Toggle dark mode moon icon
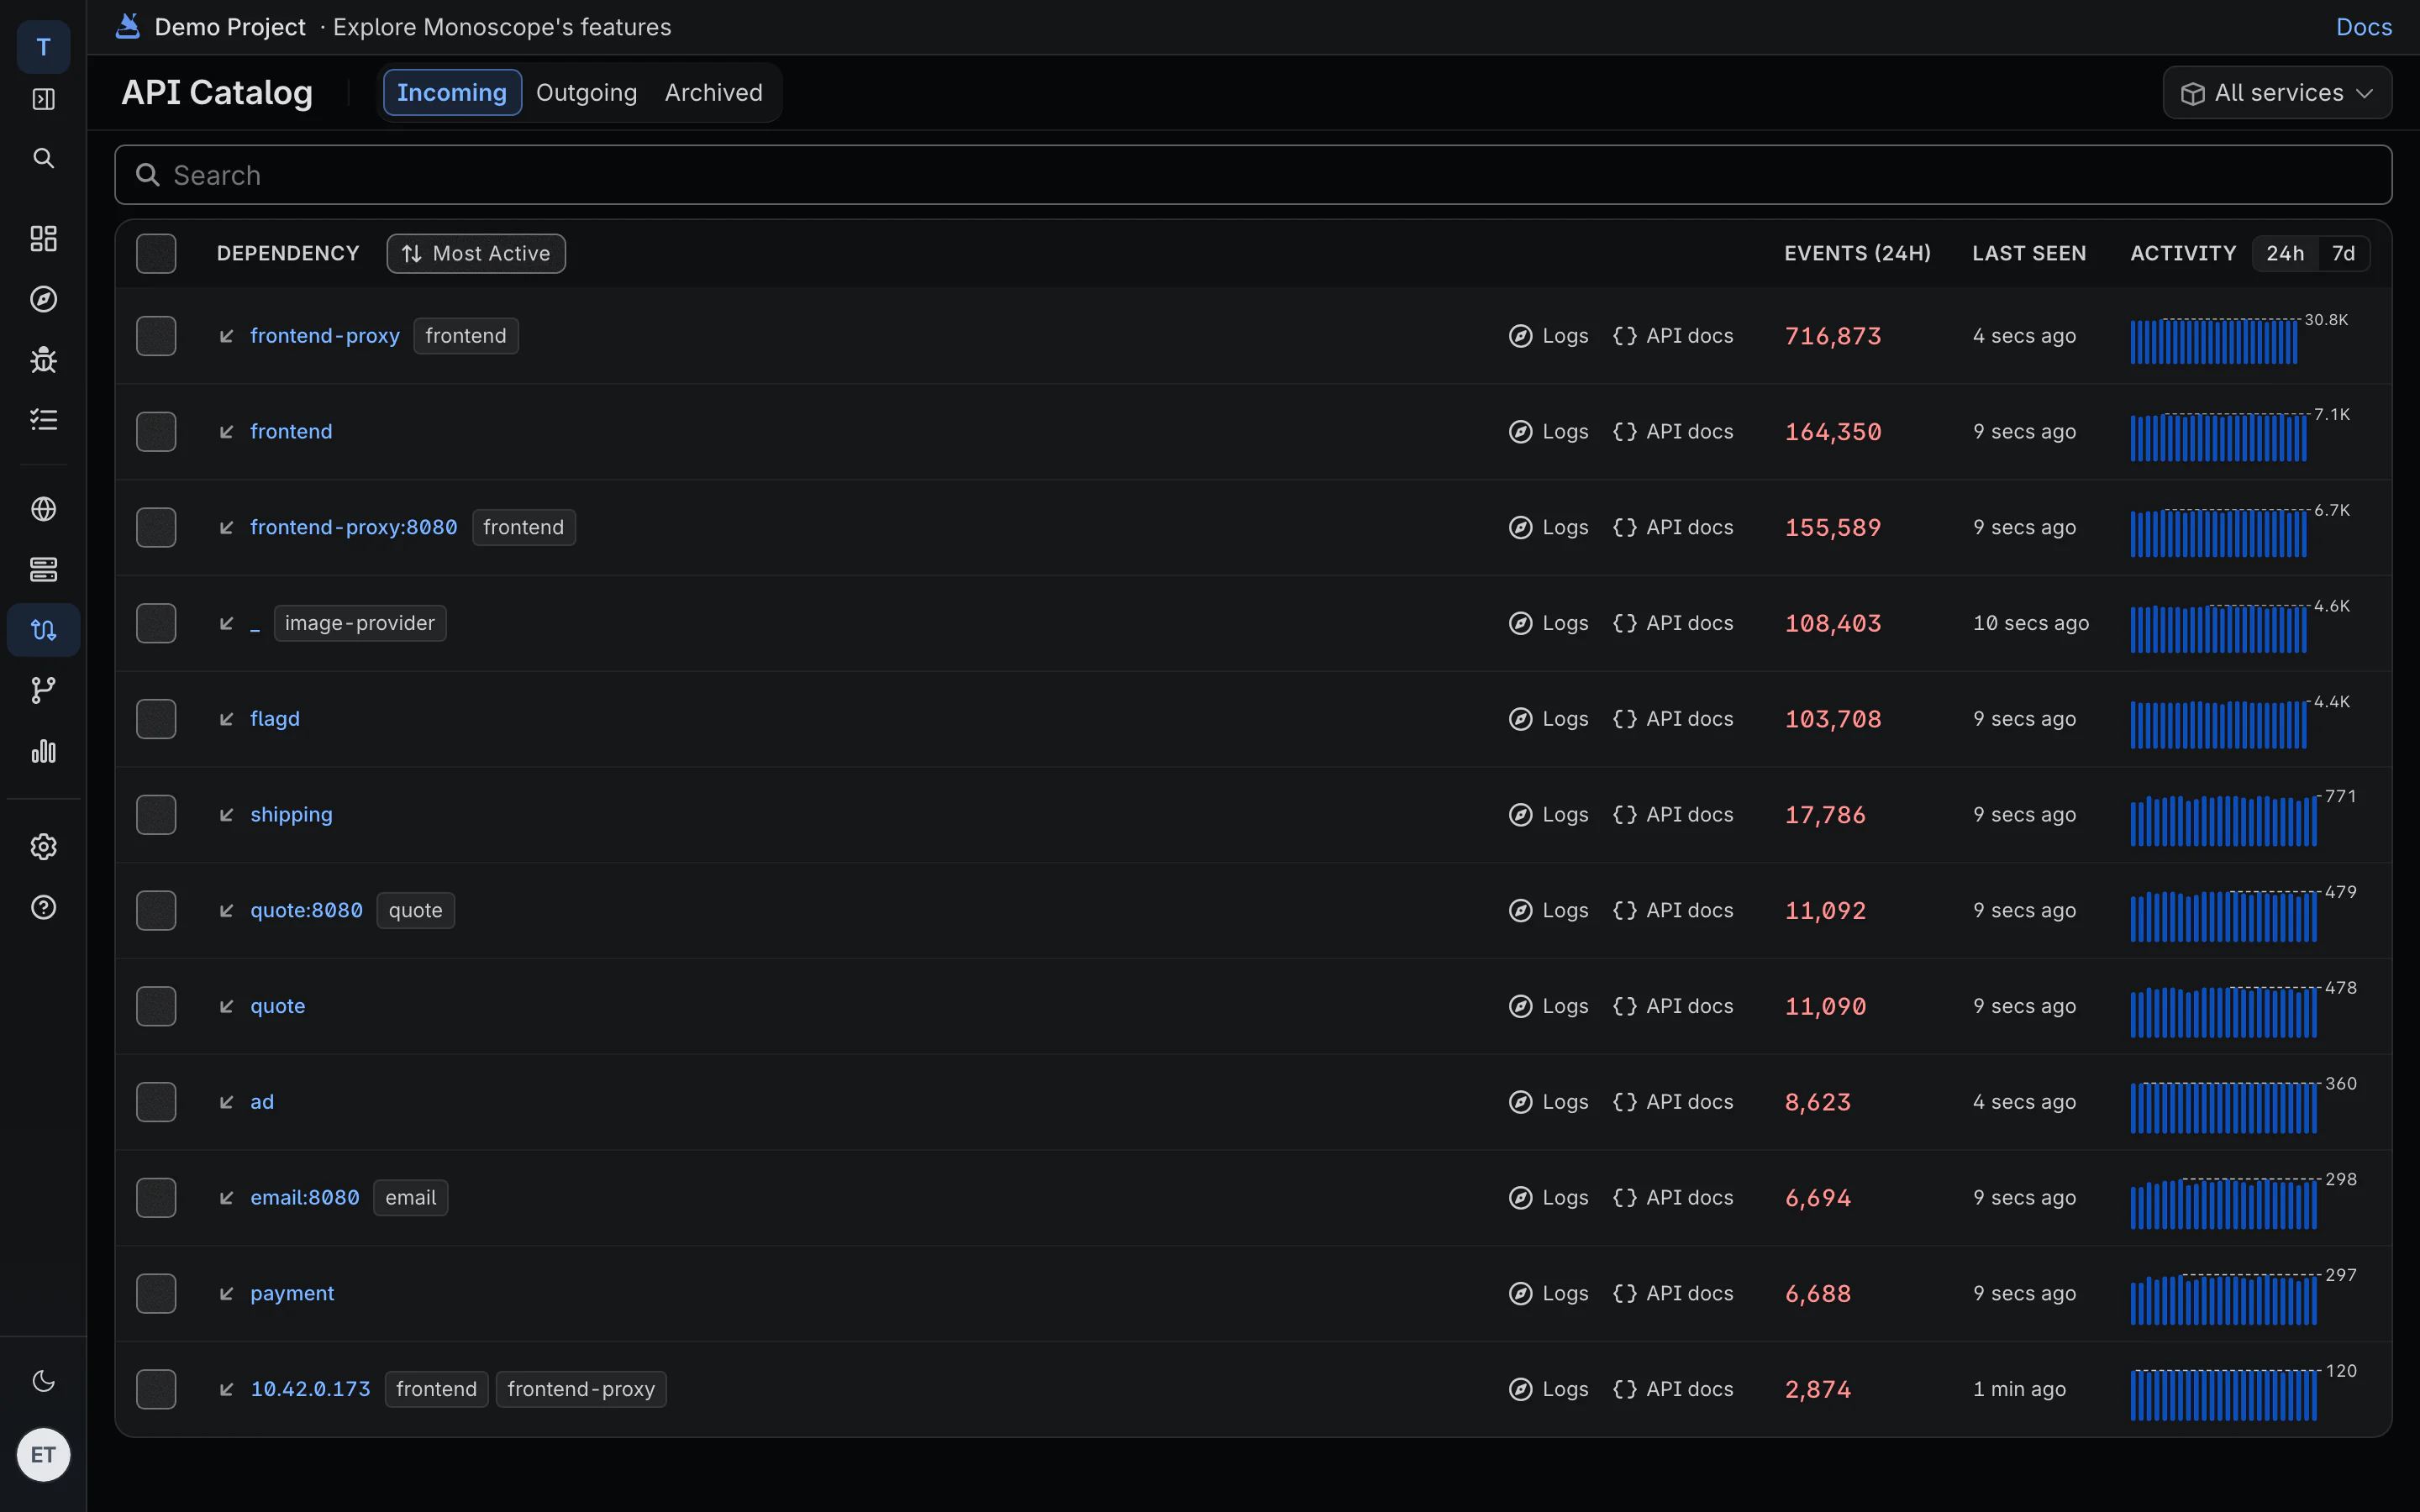2420x1512 pixels. click(x=43, y=1381)
